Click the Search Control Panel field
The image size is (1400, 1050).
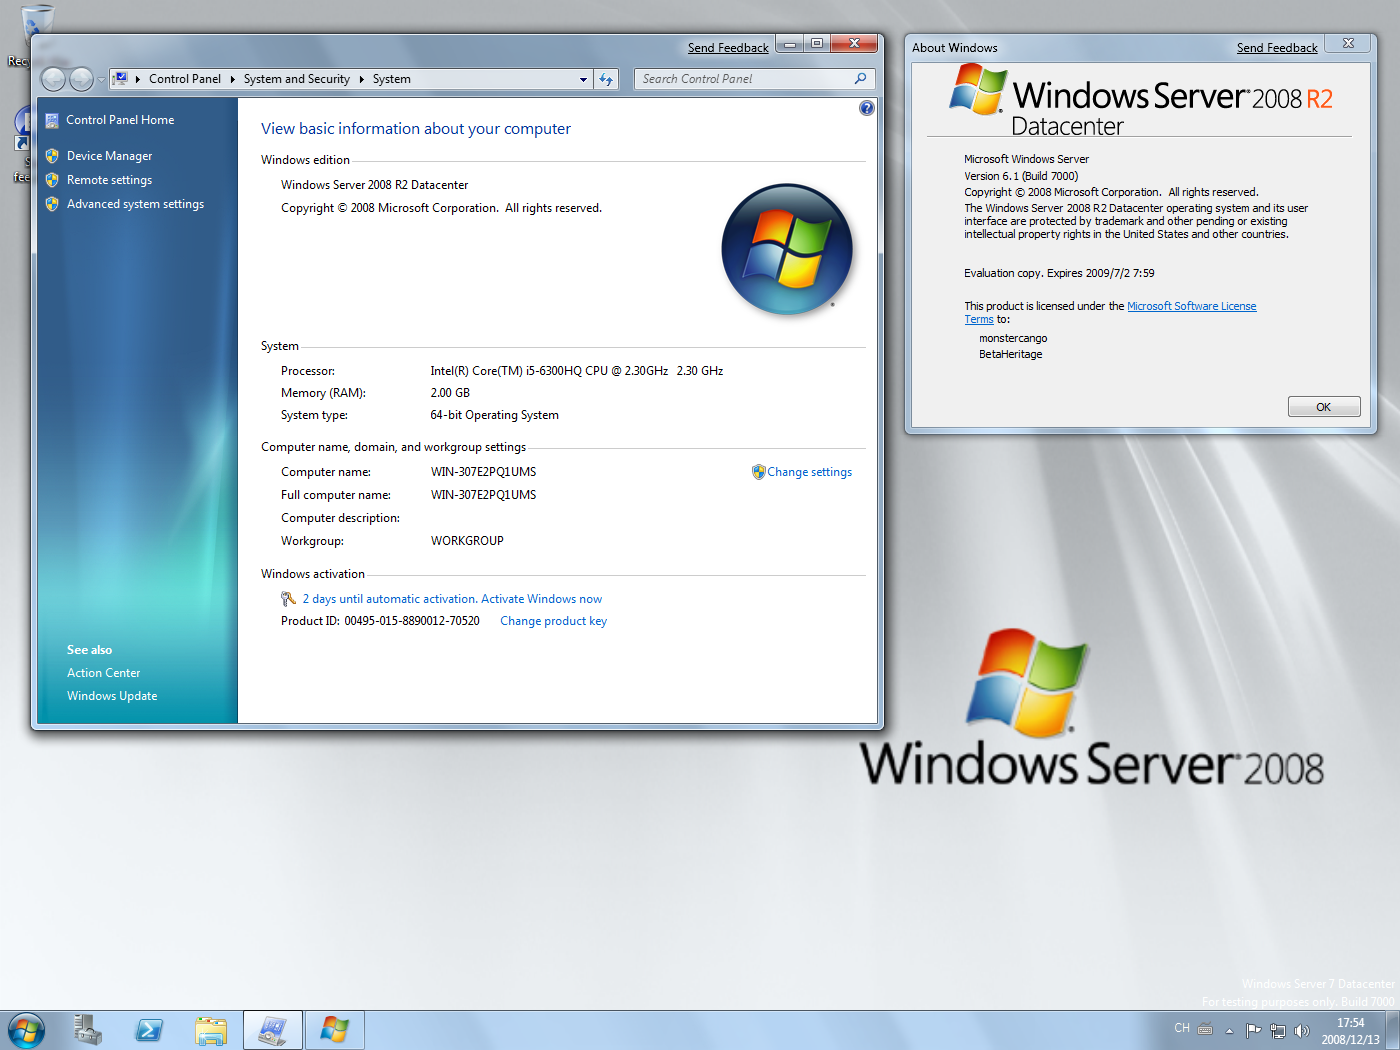[745, 79]
